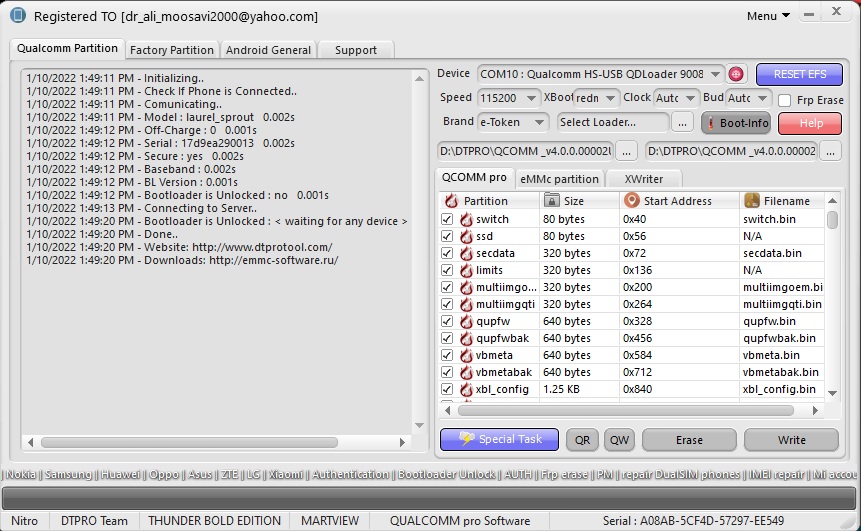Uncheck the multiimgqti partition checkbox
Image resolution: width=861 pixels, height=531 pixels.
coord(447,304)
